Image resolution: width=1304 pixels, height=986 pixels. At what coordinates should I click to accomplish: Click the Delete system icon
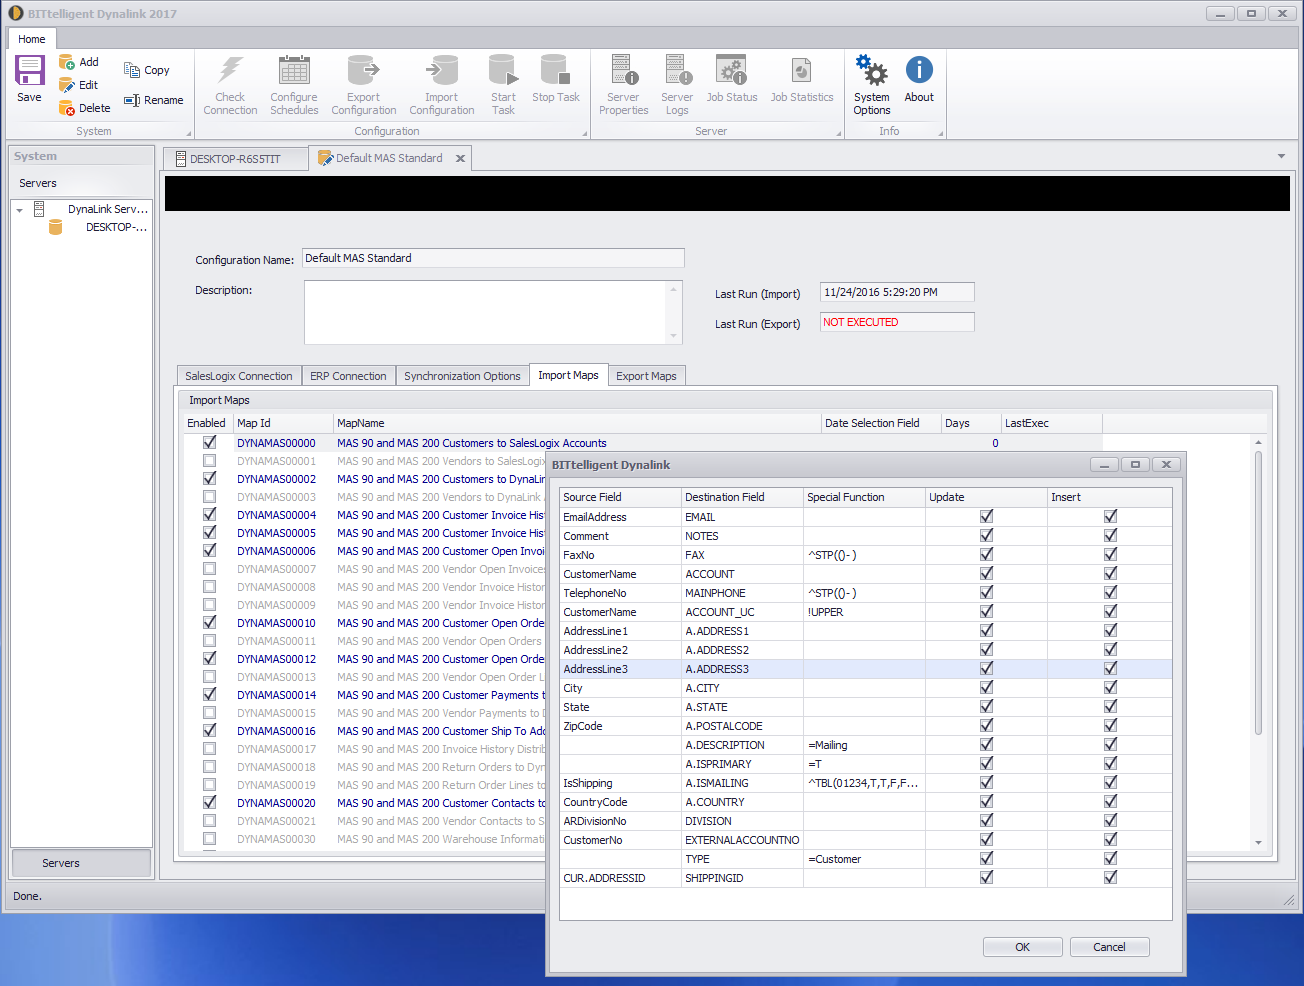(67, 108)
